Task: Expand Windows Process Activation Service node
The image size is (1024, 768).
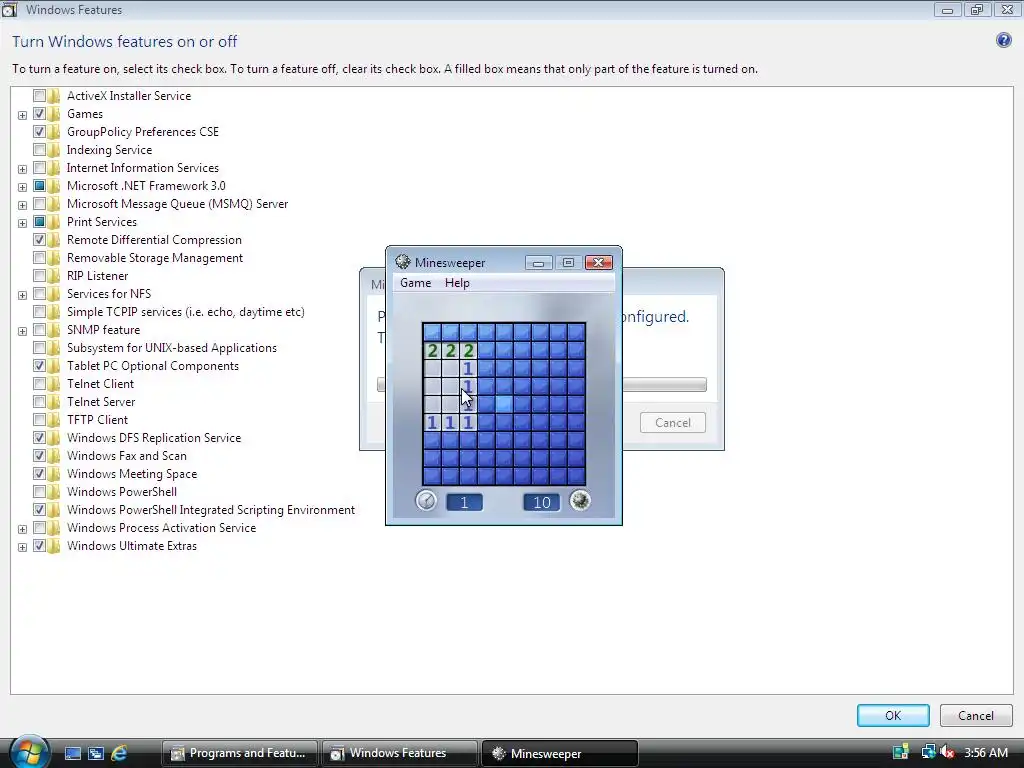Action: (x=22, y=529)
